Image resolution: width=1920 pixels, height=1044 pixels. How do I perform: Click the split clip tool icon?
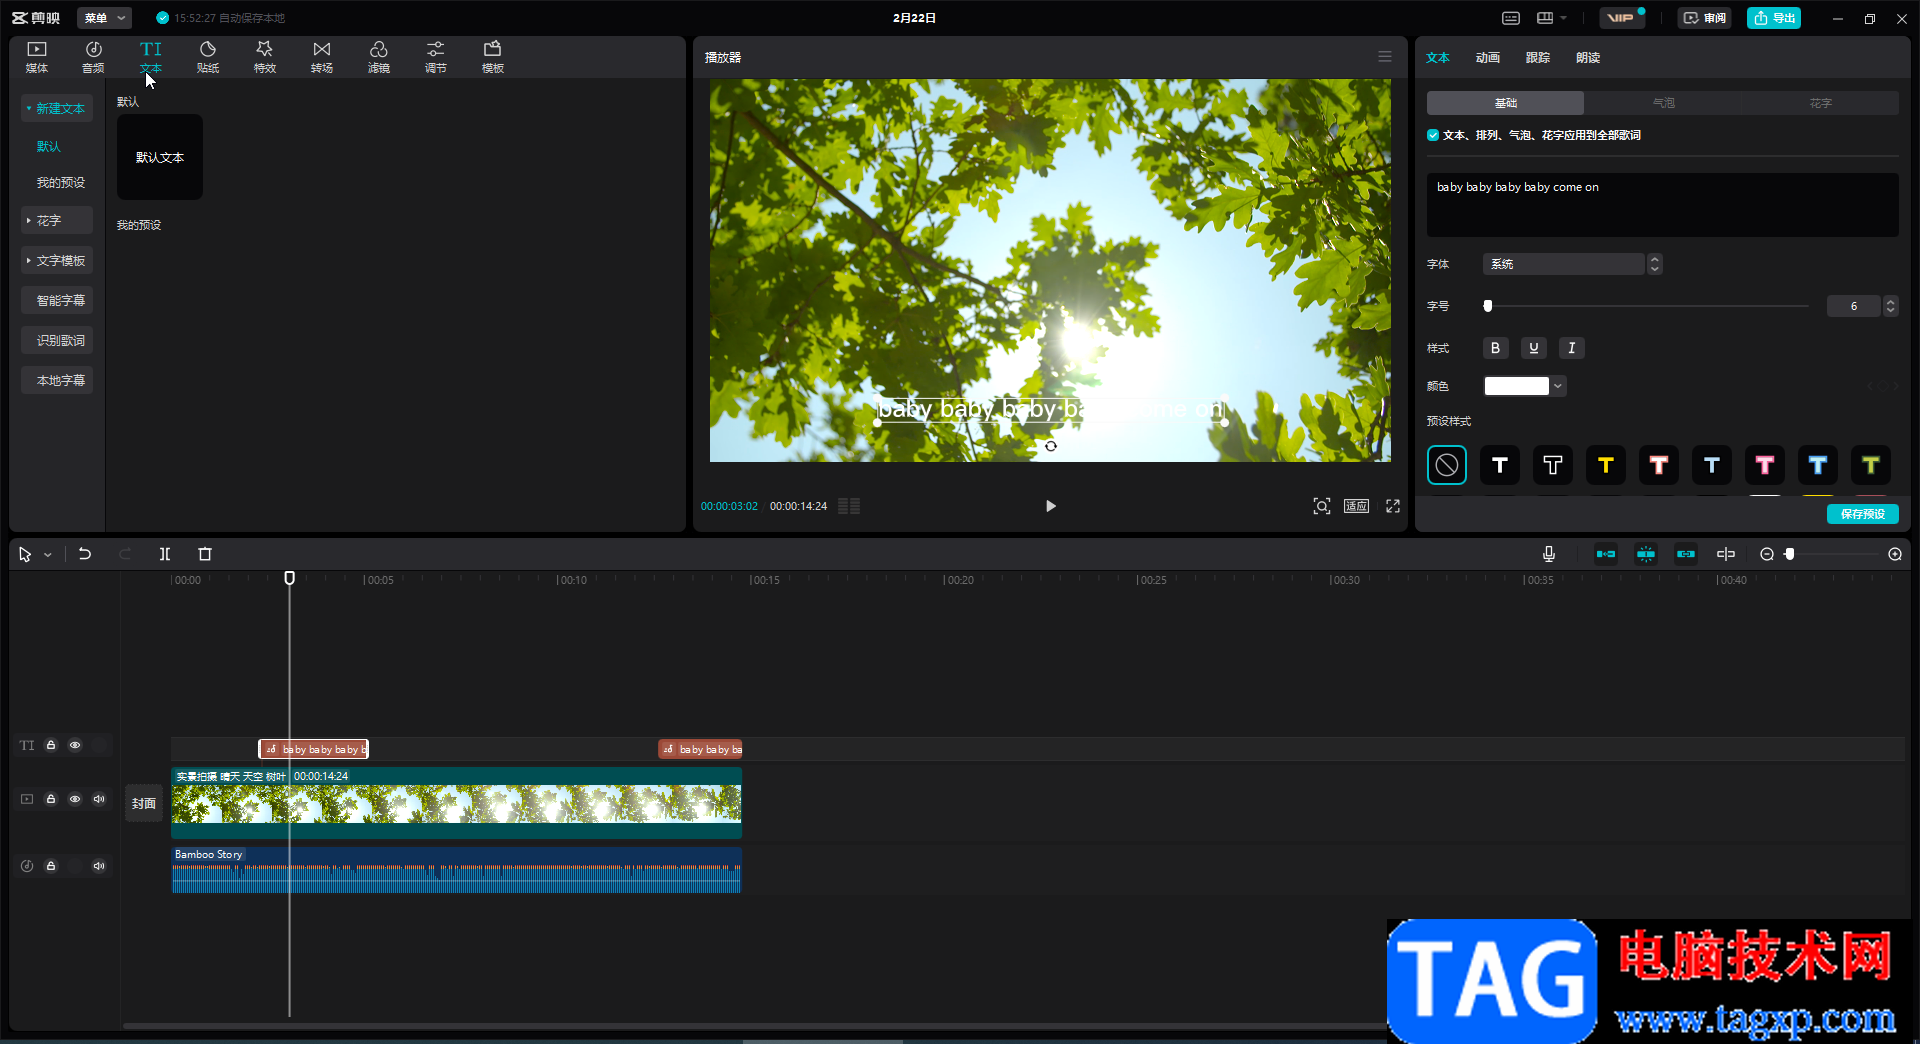pyautogui.click(x=165, y=554)
